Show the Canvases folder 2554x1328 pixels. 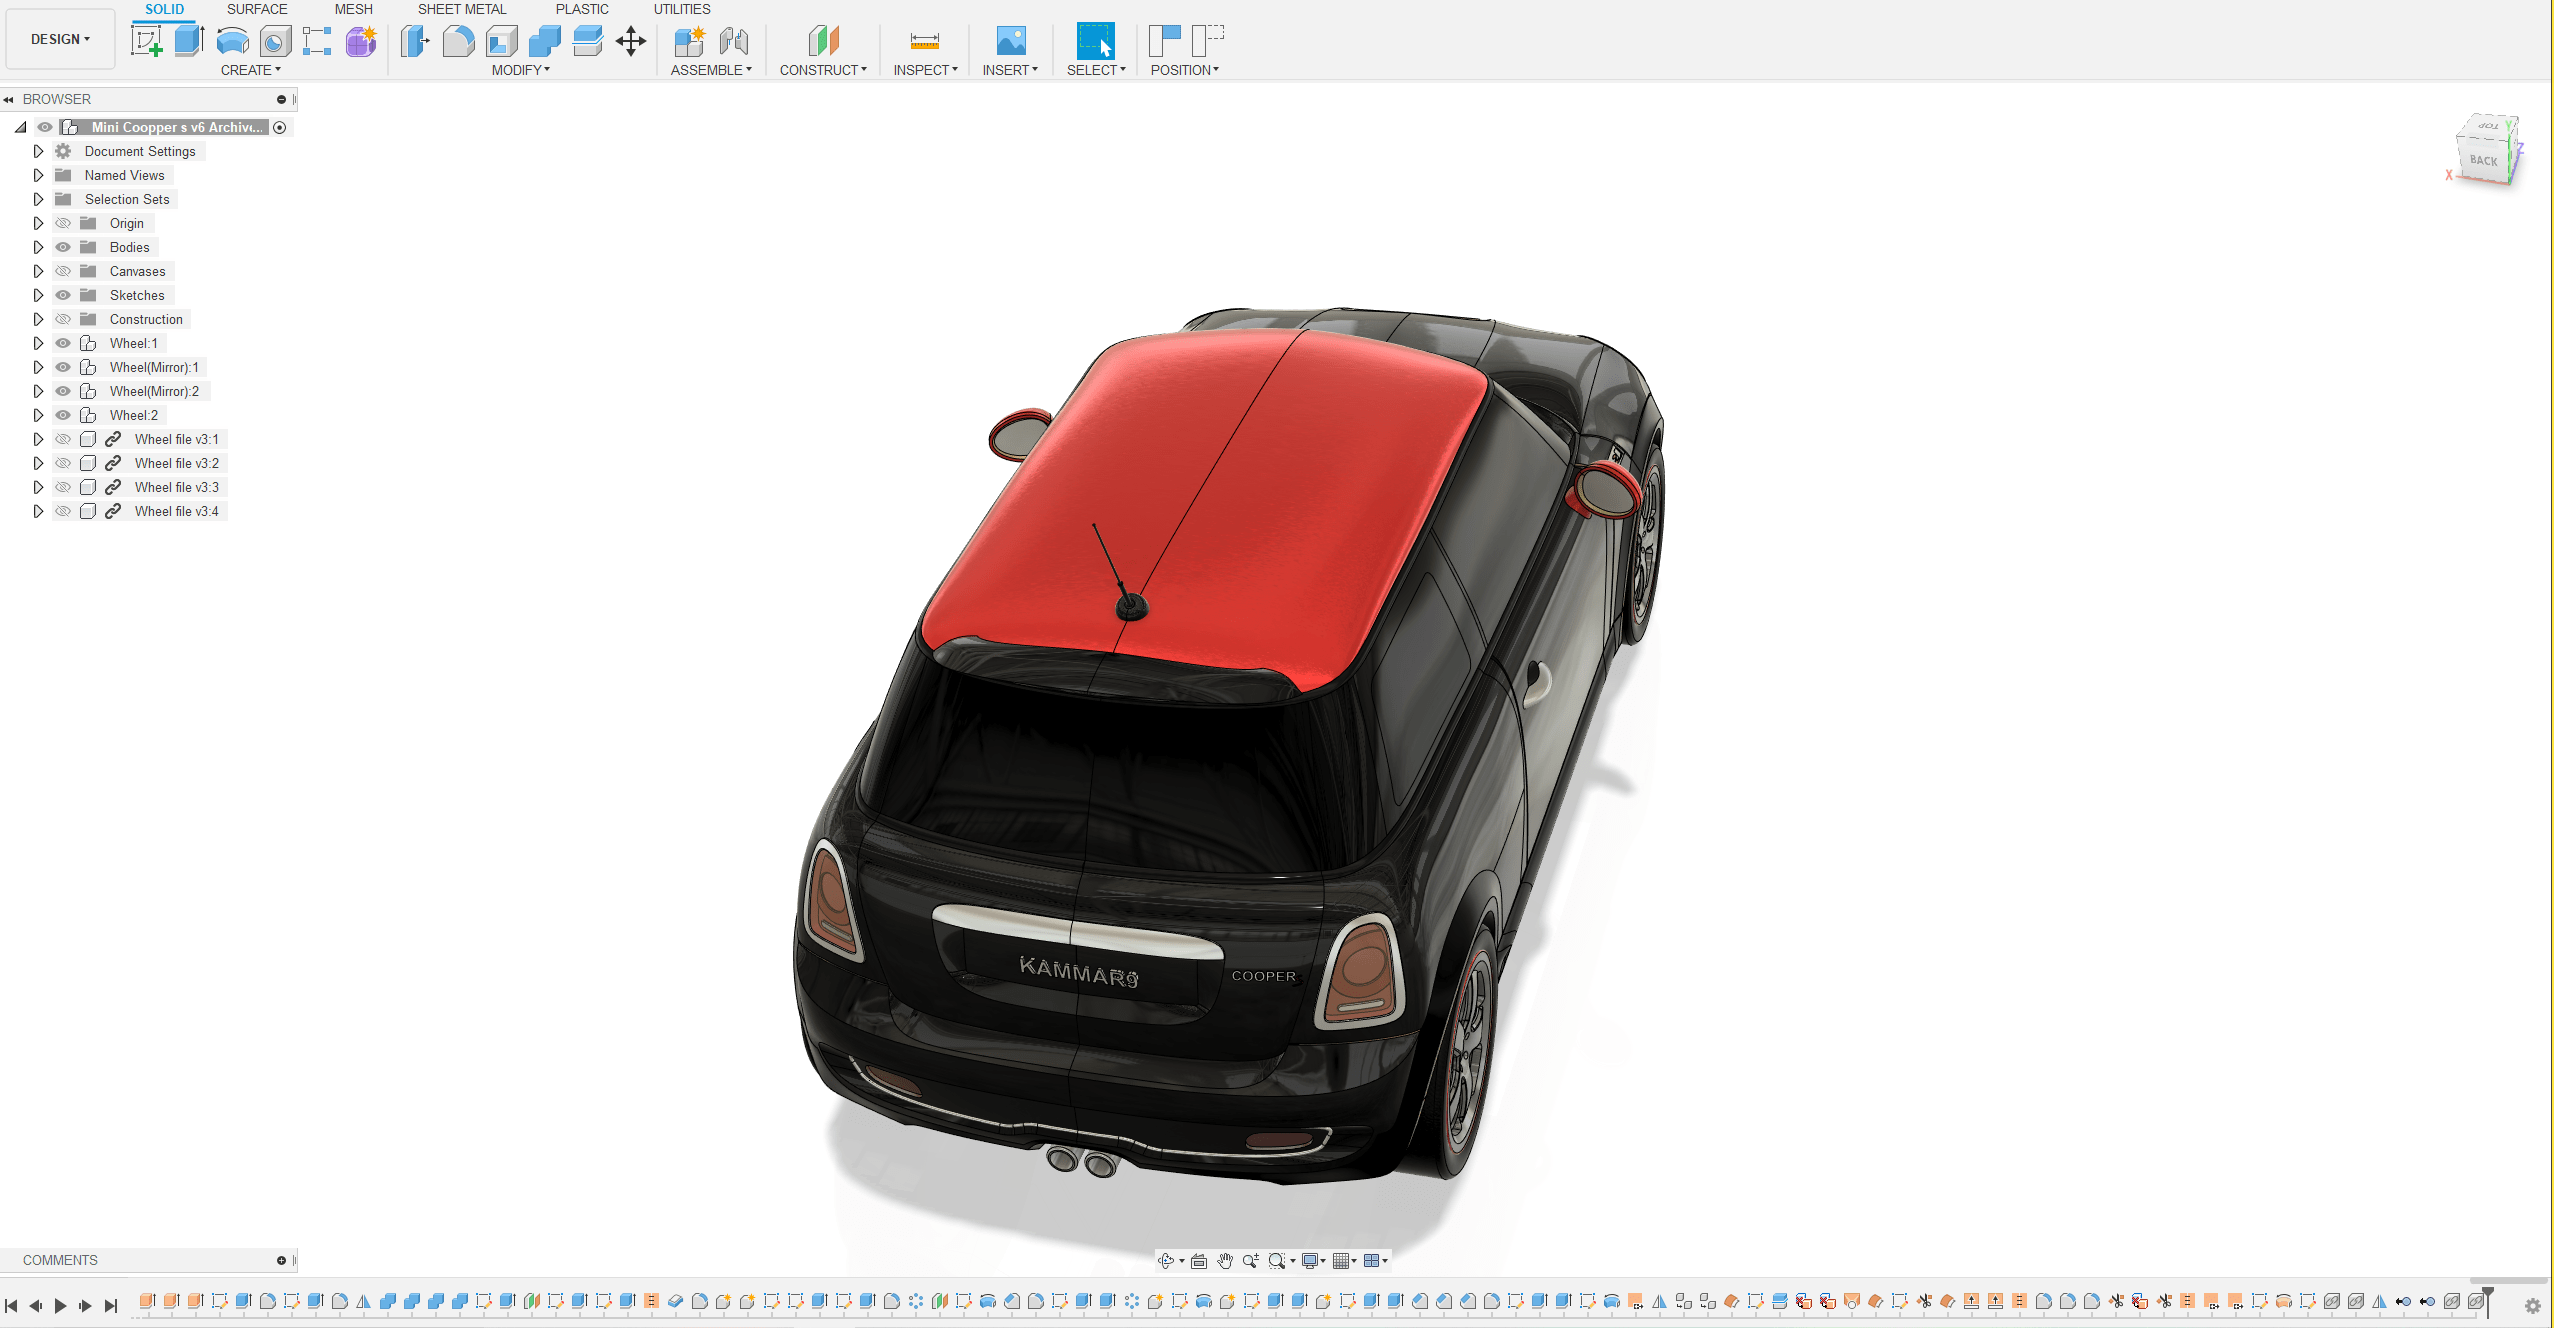tap(63, 271)
